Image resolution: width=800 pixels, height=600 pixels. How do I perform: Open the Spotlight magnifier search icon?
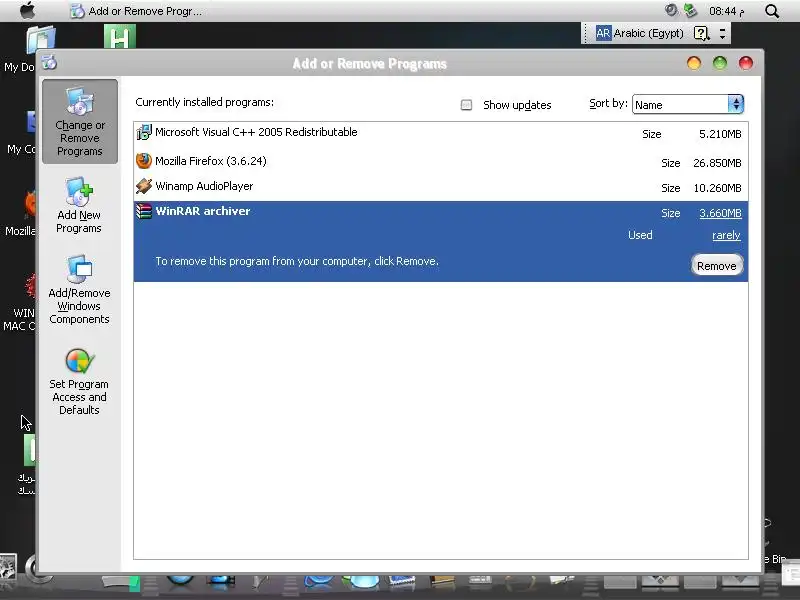772,11
